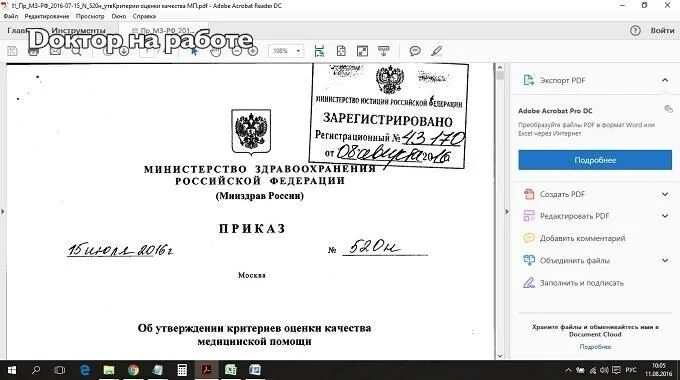Expand the left navigation pane arrow

3,211
